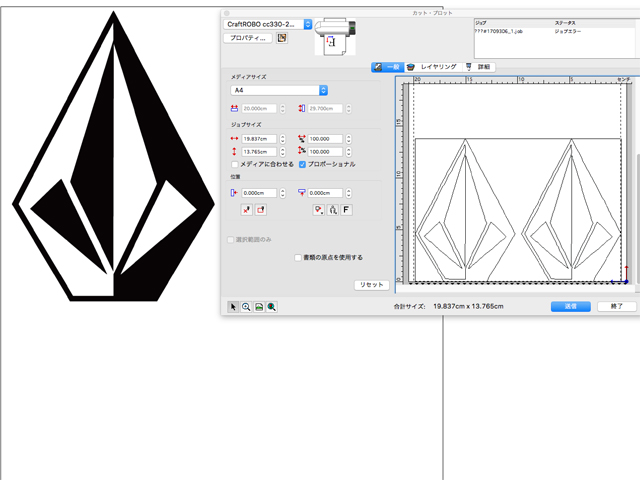This screenshot has width=640, height=480.
Task: Click the black diamond logo on canvas
Action: pyautogui.click(x=113, y=156)
